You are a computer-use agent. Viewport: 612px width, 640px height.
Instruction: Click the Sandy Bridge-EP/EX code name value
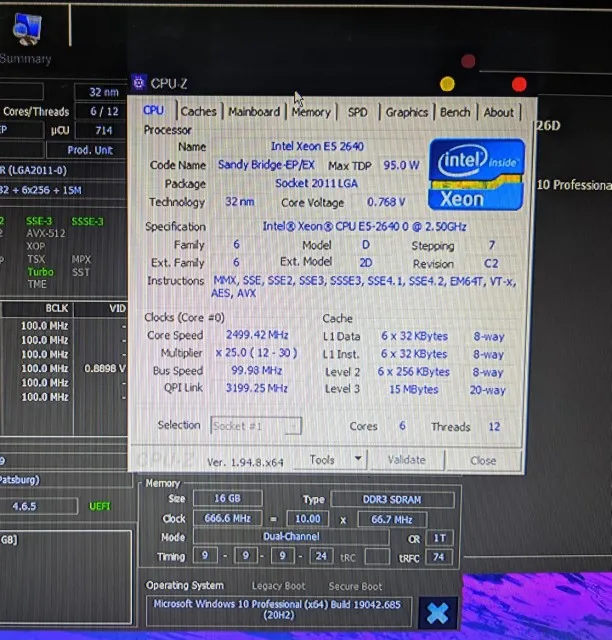click(x=266, y=164)
